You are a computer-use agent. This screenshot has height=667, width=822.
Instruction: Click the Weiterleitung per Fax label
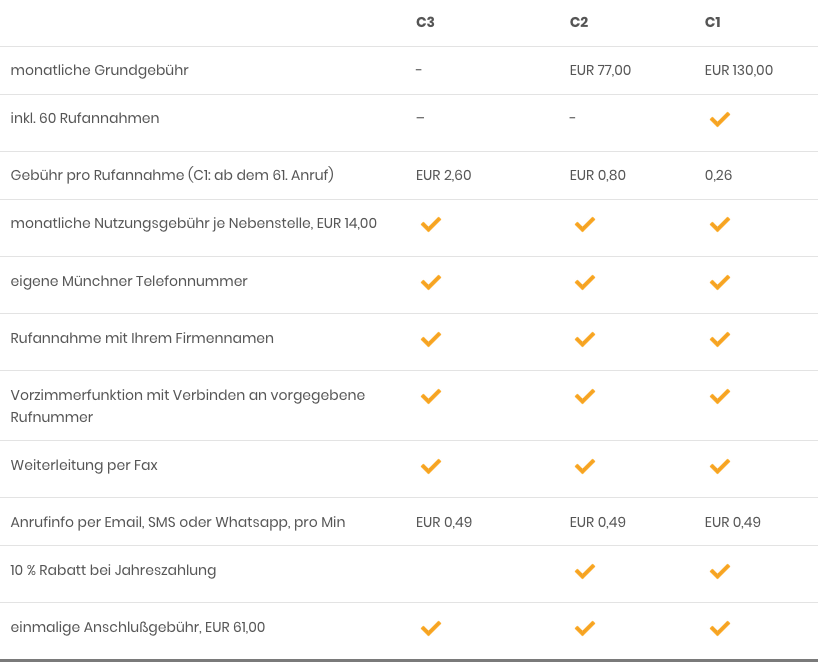(x=84, y=465)
